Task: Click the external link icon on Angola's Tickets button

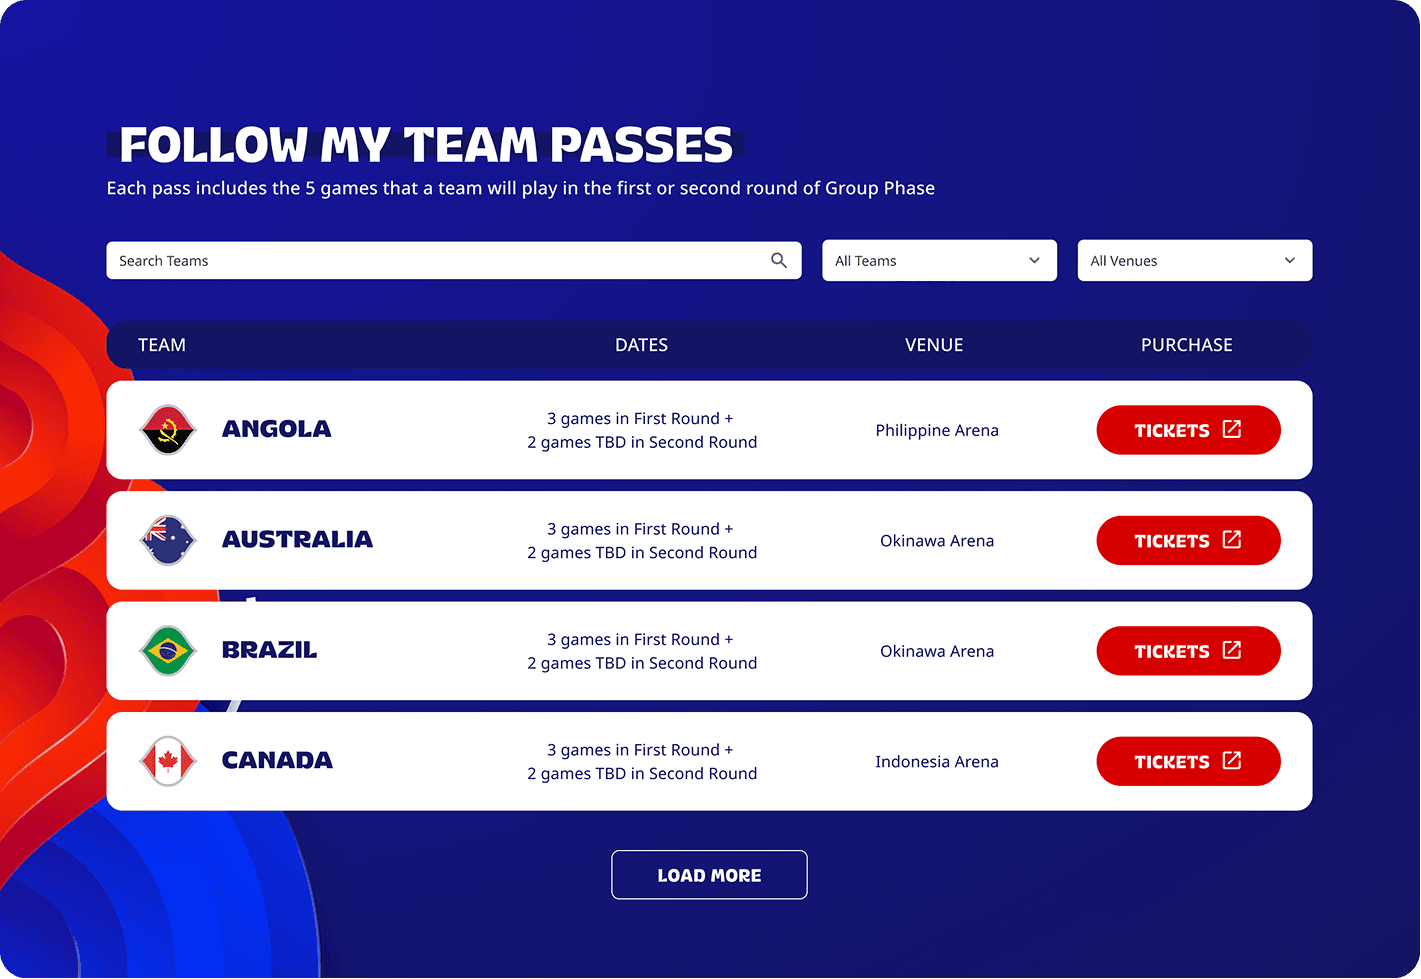Action: click(x=1231, y=429)
